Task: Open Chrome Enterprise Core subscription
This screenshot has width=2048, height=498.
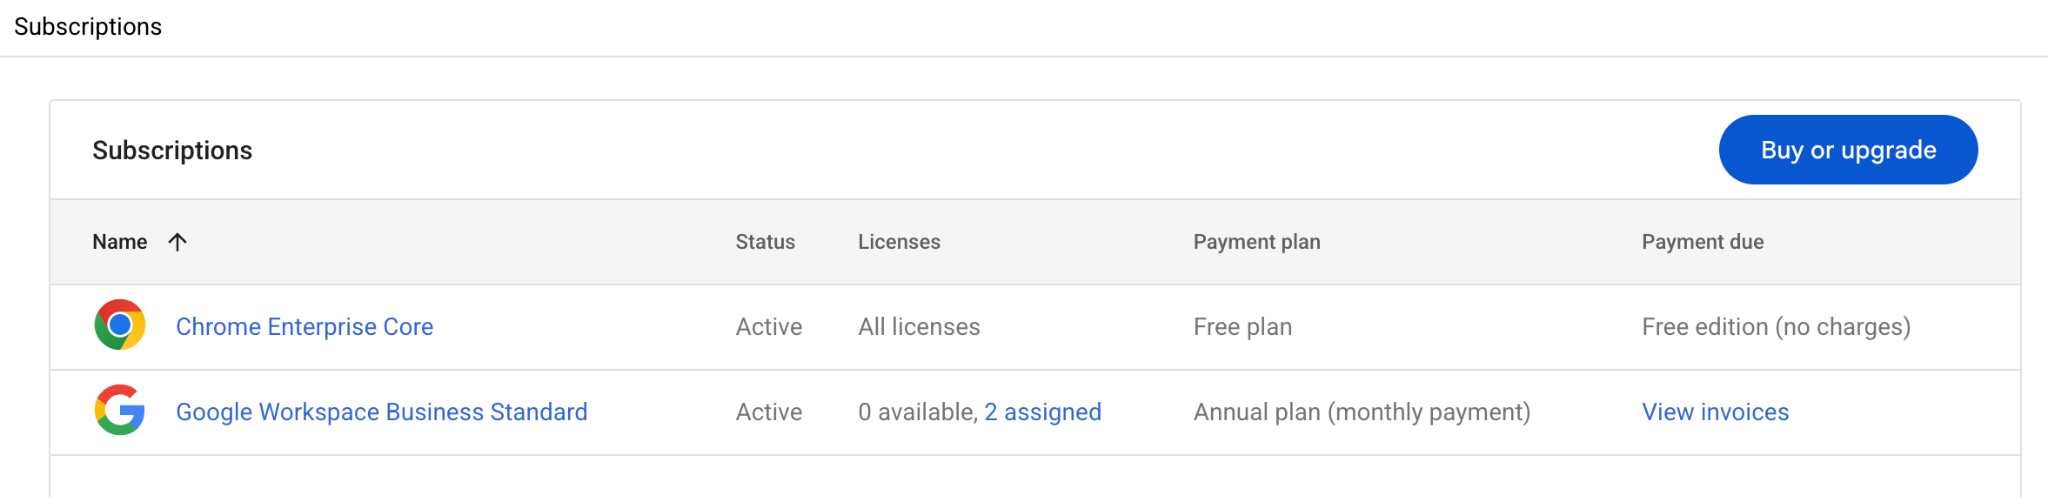Action: pos(304,327)
